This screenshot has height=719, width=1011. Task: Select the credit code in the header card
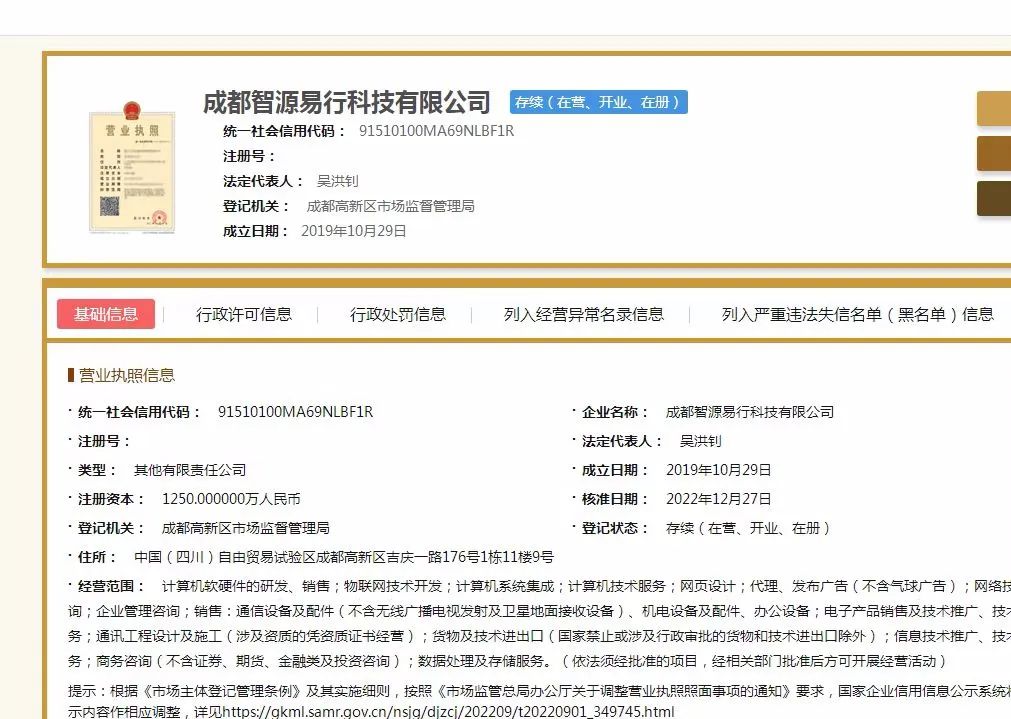point(436,131)
